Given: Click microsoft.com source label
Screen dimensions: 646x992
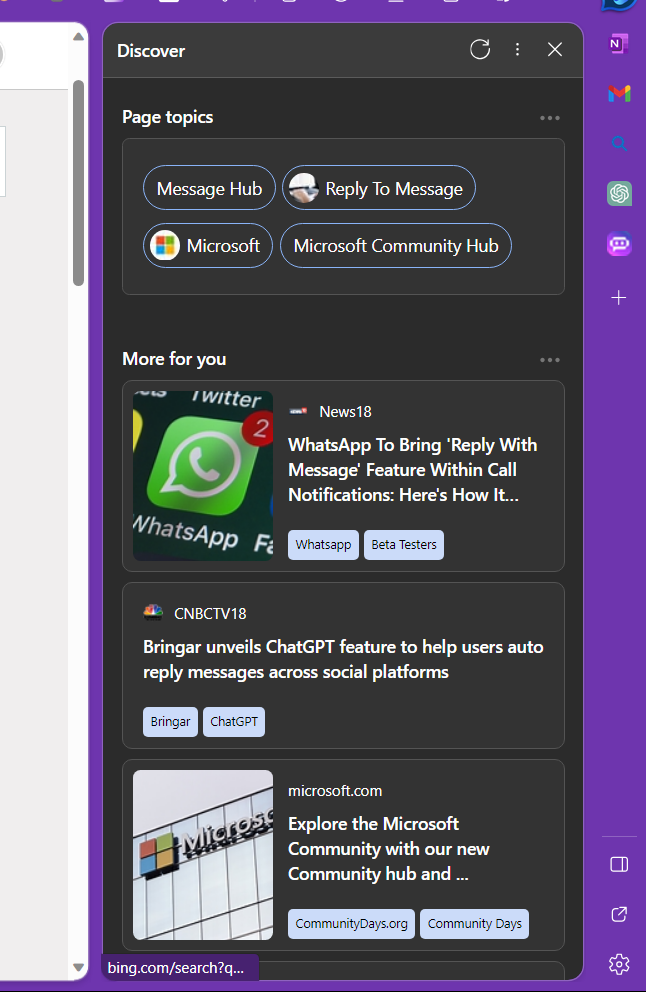Looking at the screenshot, I should point(335,791).
